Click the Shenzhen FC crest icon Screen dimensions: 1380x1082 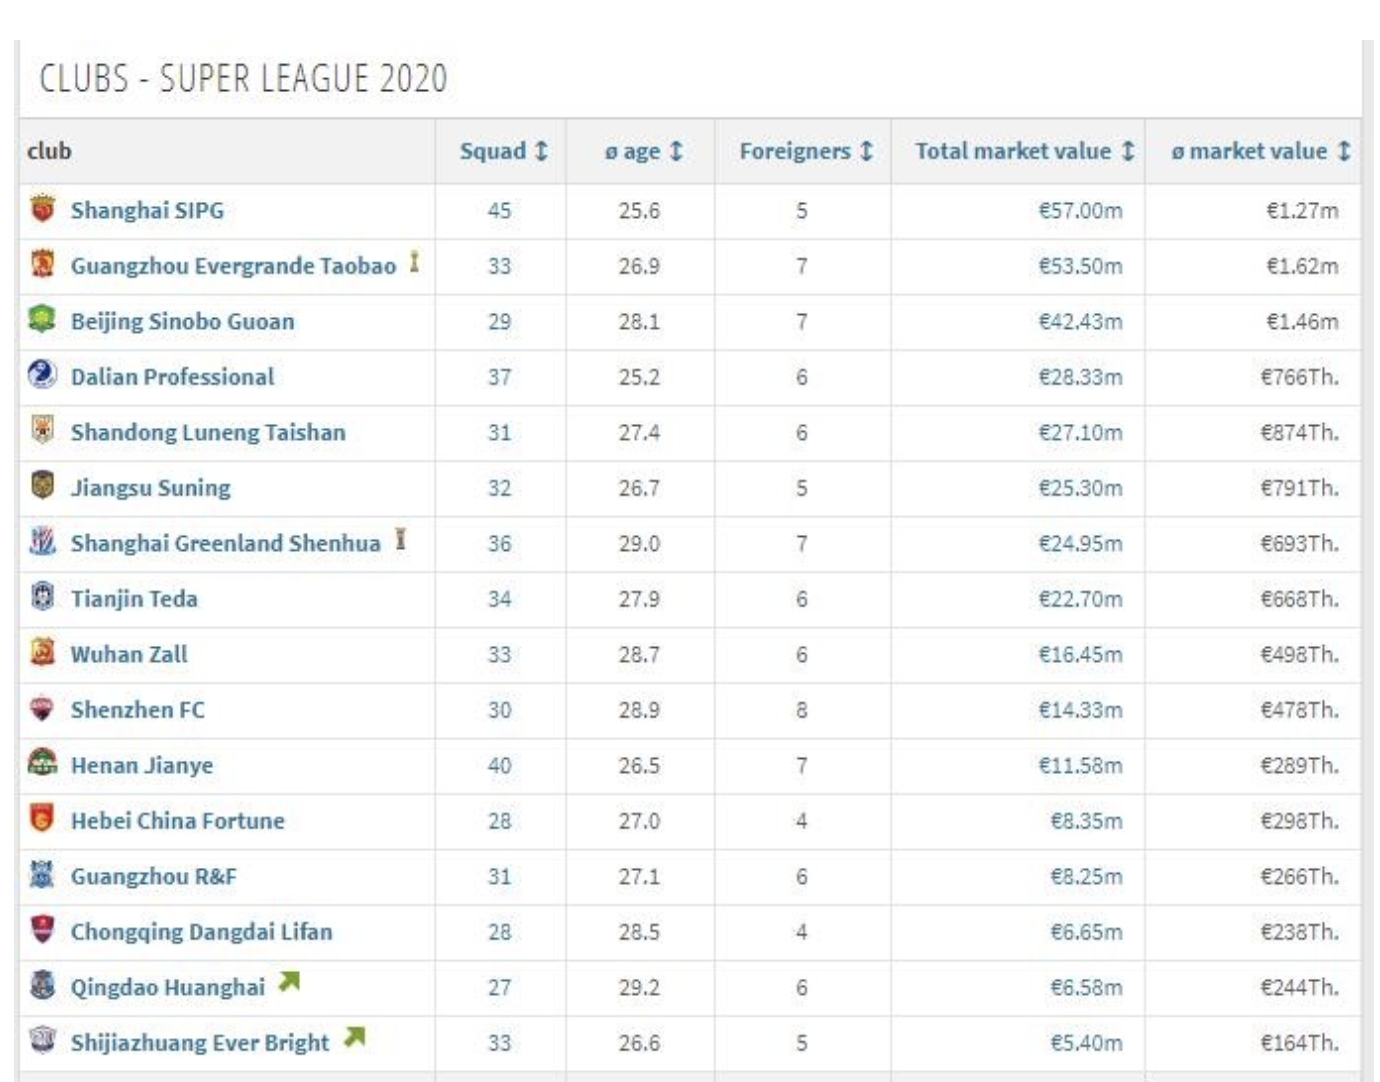point(42,708)
